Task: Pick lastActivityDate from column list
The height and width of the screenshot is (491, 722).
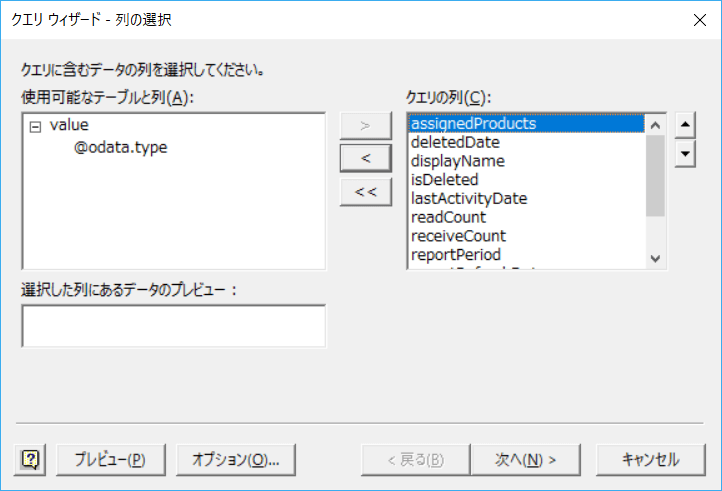Action: point(468,199)
